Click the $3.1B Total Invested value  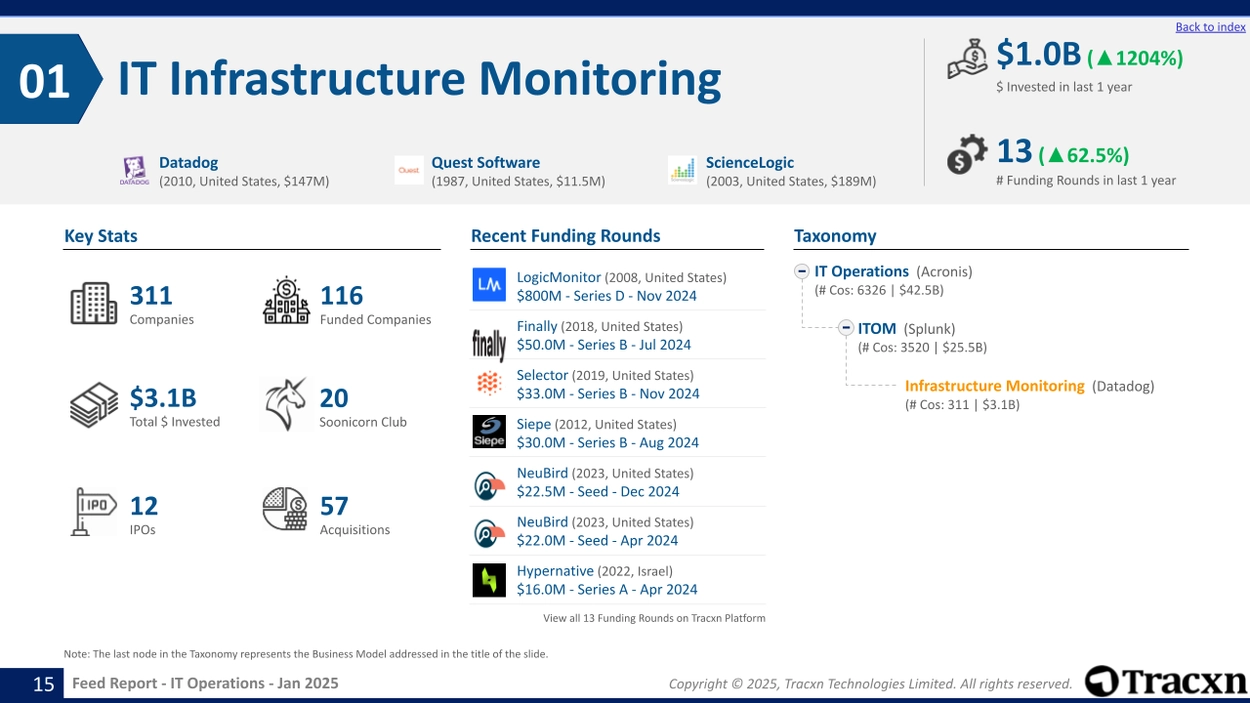163,397
